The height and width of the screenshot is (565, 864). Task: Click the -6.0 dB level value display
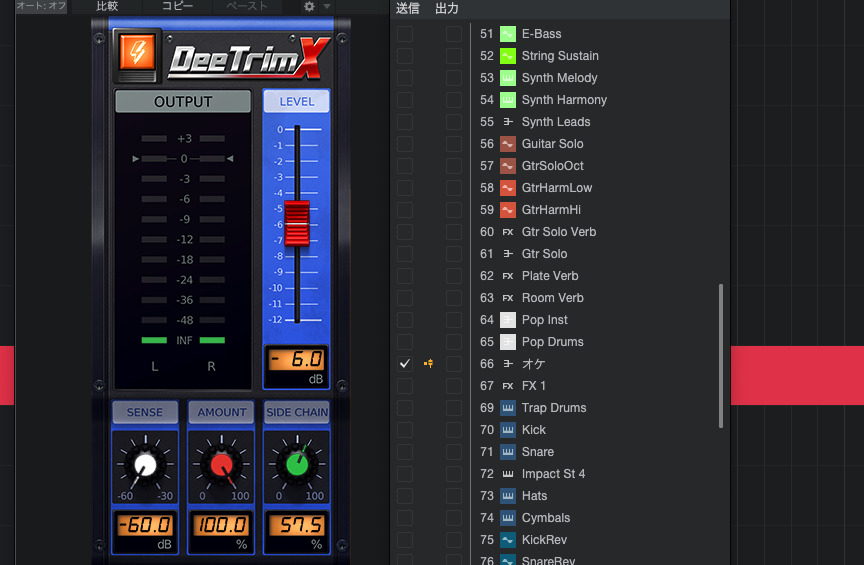point(296,360)
